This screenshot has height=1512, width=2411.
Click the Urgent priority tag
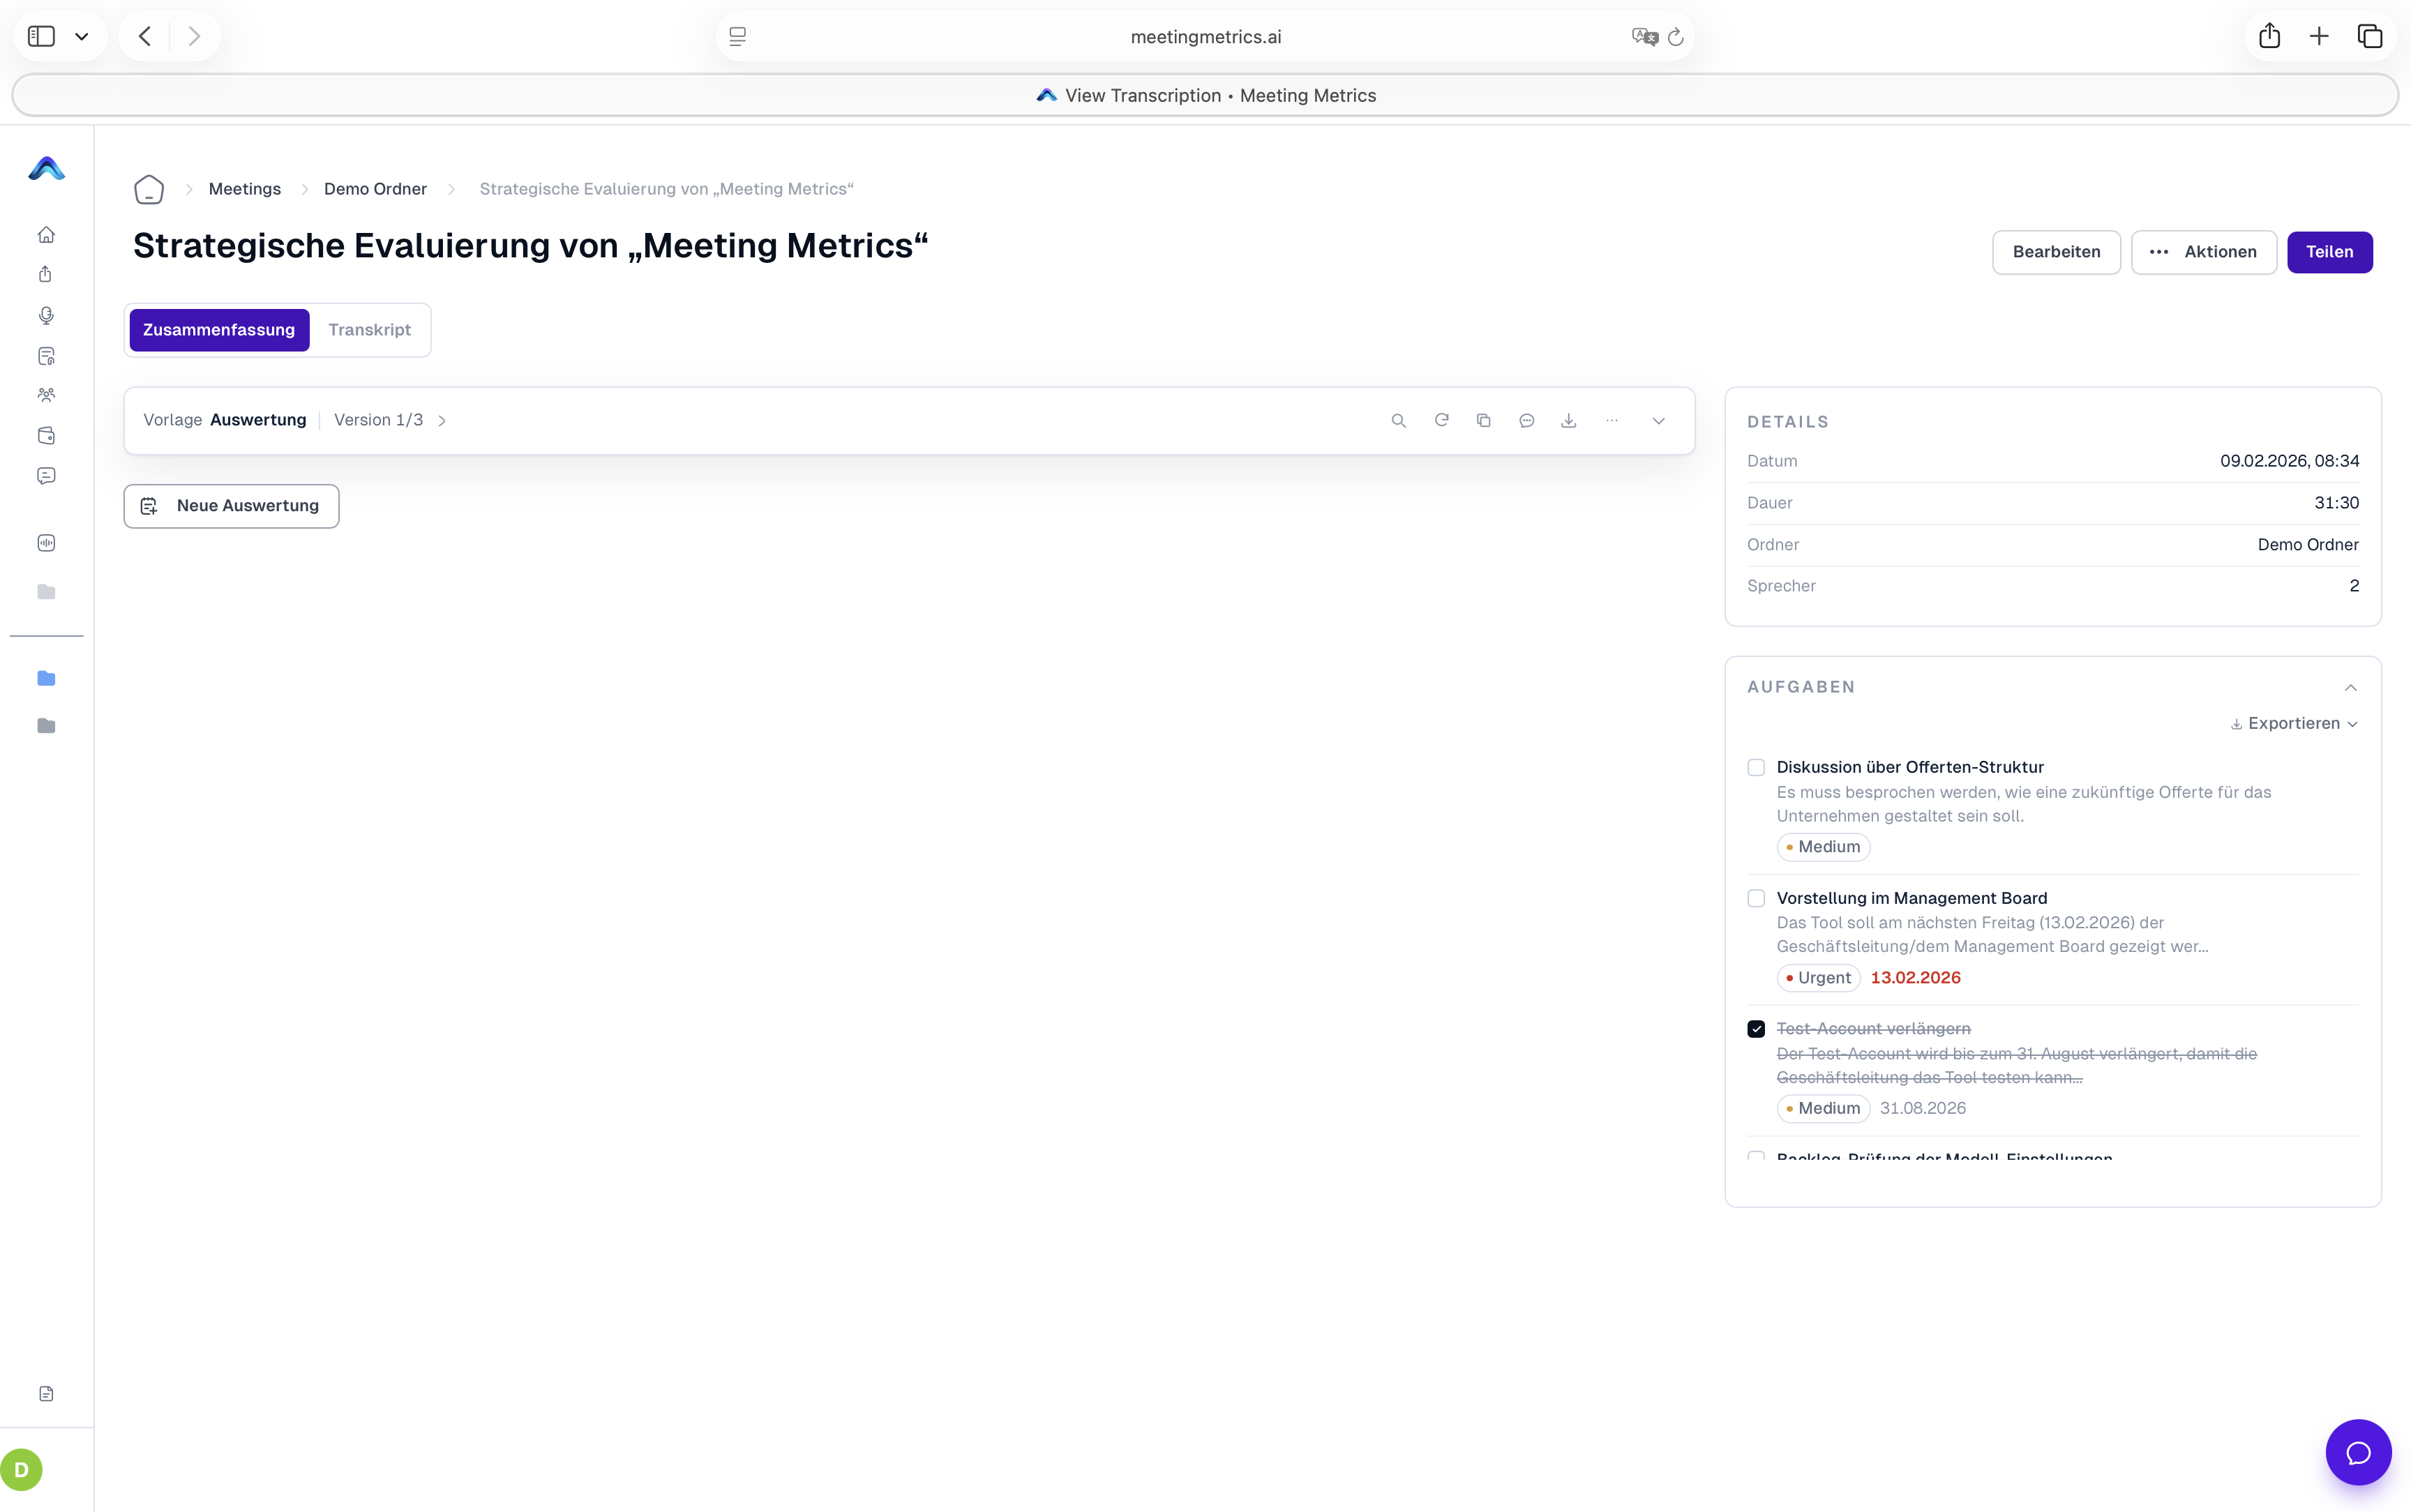point(1818,978)
